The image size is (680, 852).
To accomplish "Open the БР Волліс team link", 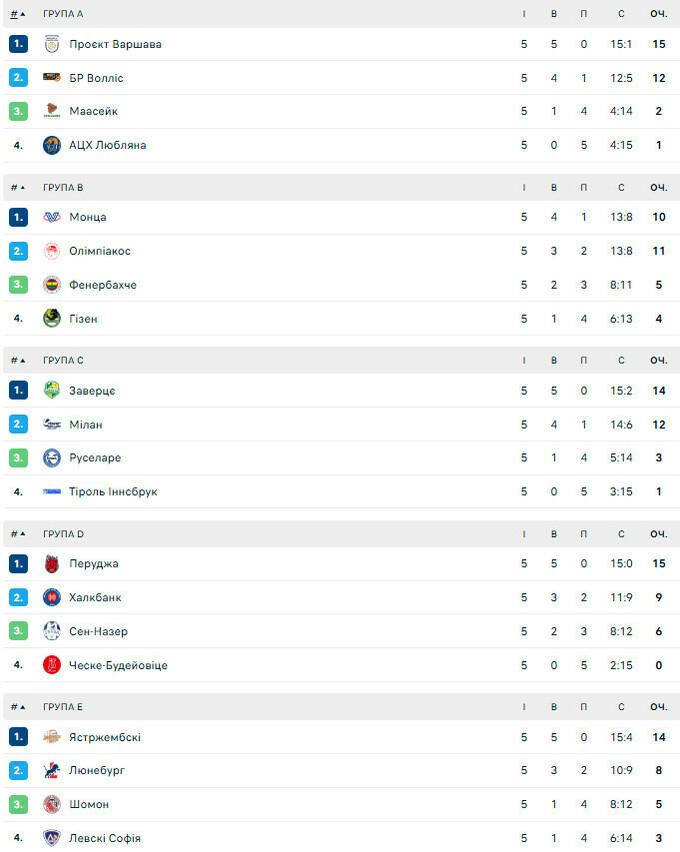I will click(x=97, y=78).
